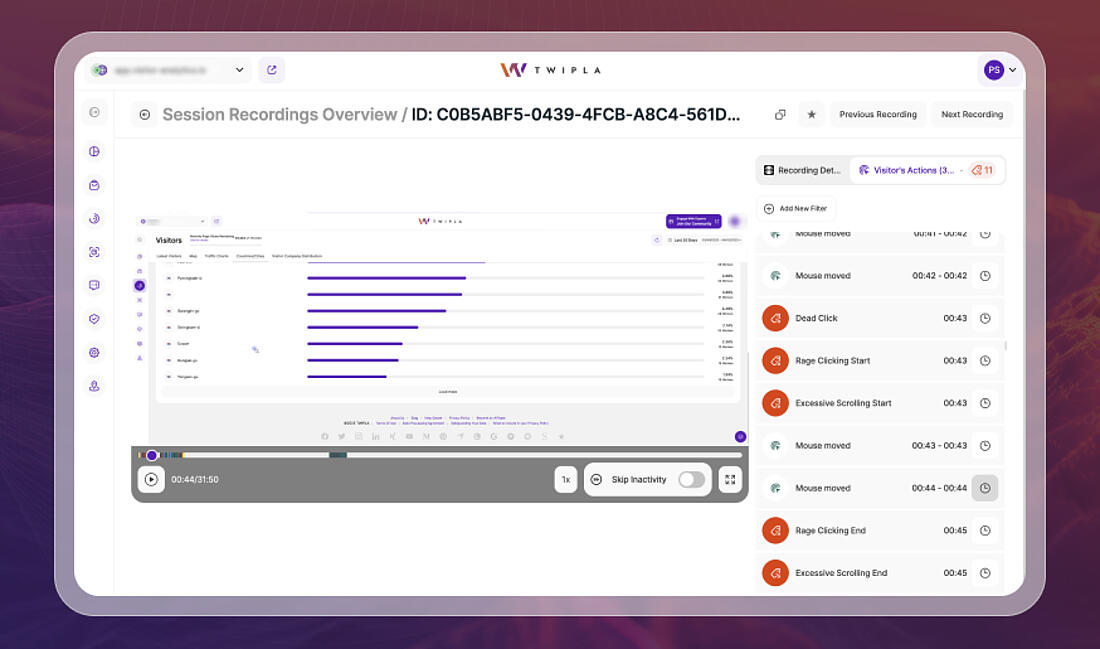Click the orange Excessive Scrolling Start icon

pos(775,403)
